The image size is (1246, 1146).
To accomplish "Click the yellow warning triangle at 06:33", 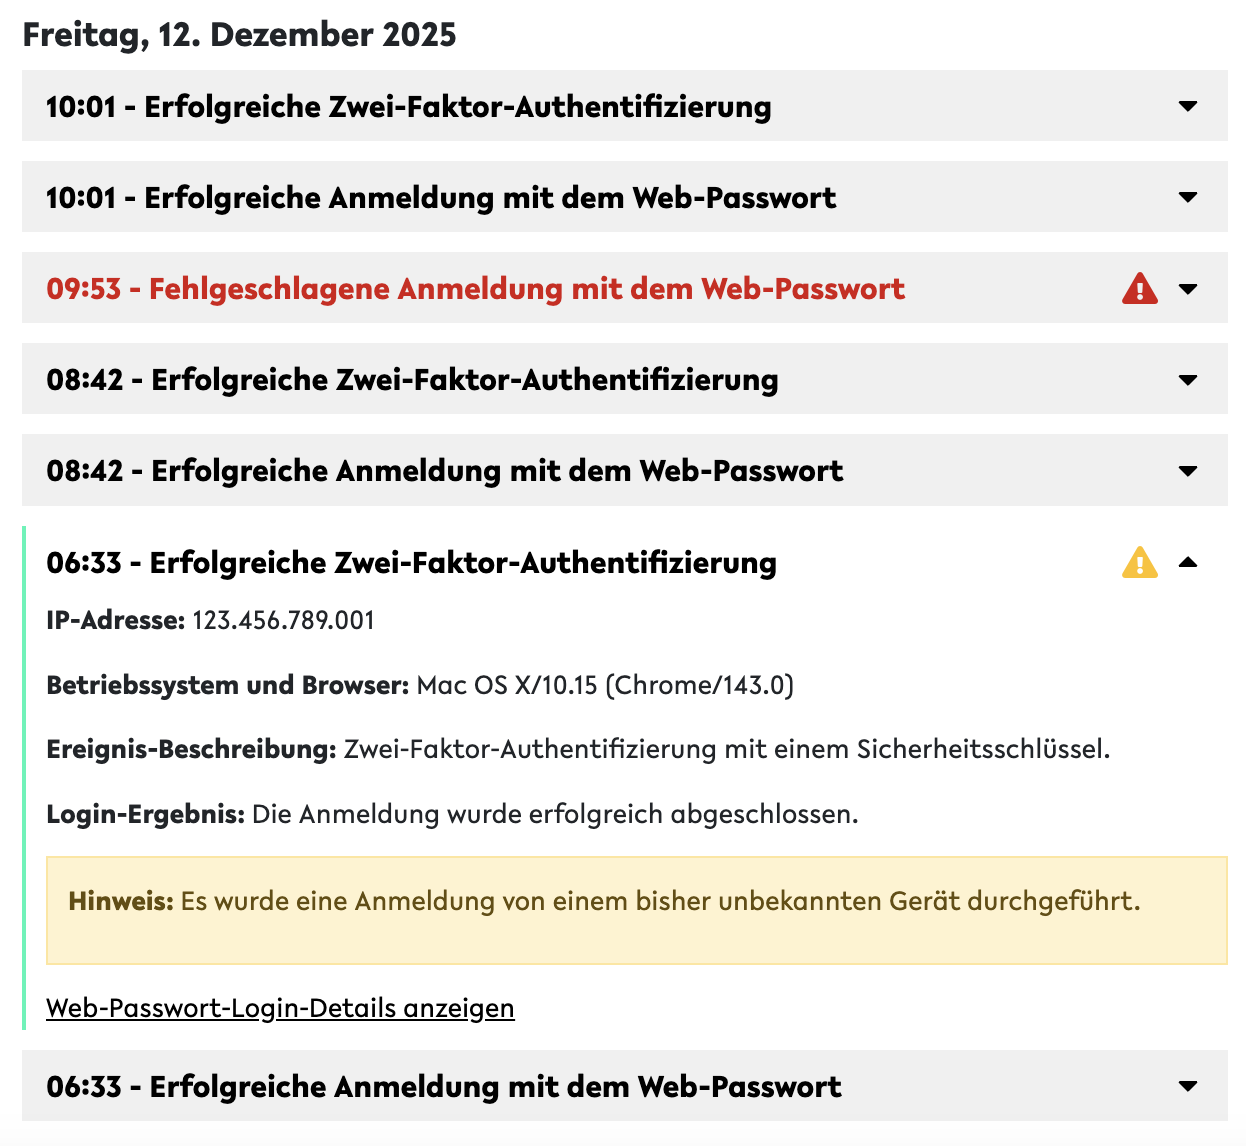I will (1139, 563).
